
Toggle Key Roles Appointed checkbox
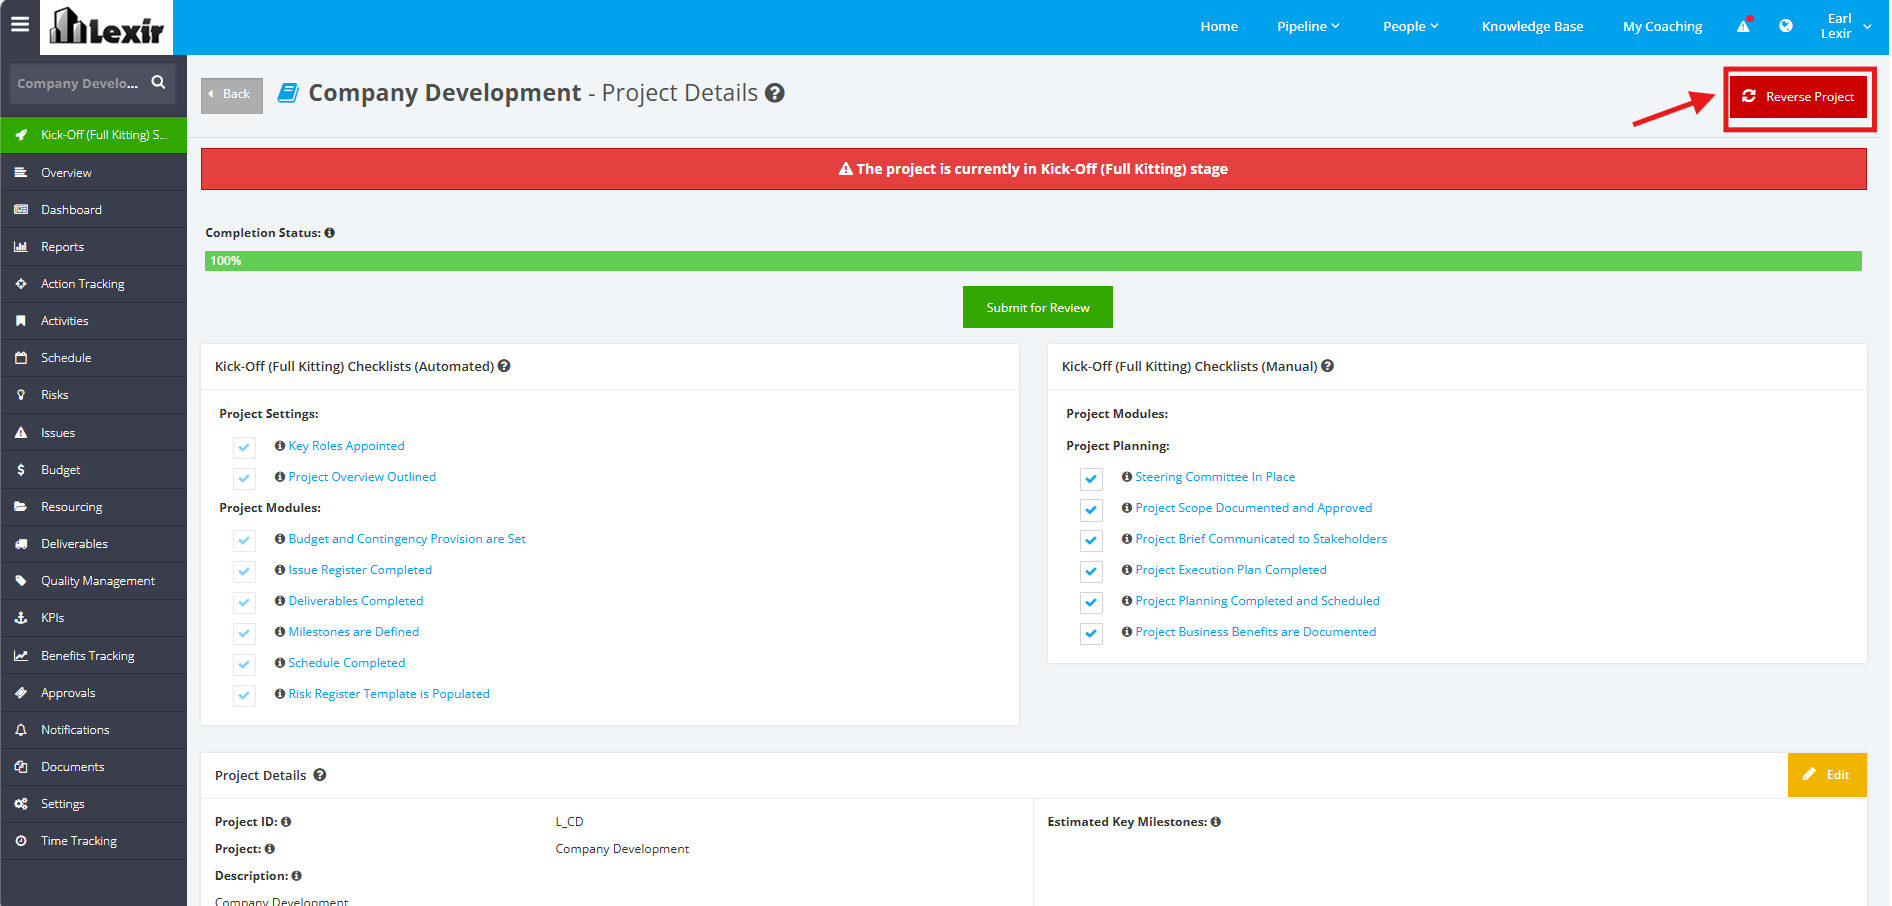245,447
